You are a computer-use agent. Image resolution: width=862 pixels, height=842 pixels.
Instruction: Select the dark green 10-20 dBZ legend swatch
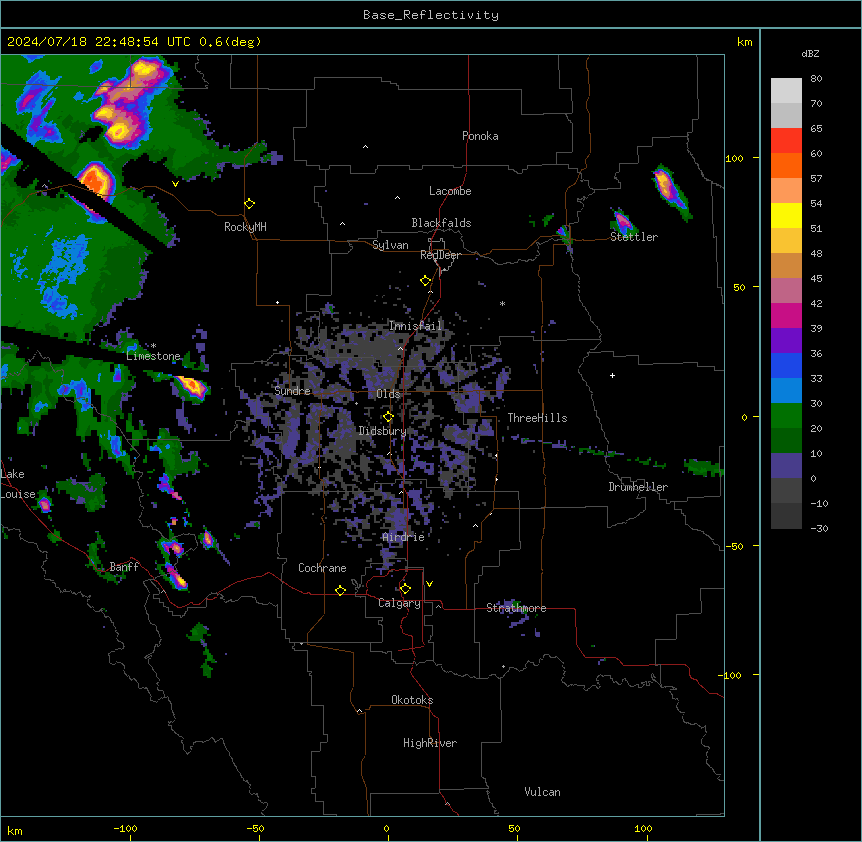(x=786, y=441)
